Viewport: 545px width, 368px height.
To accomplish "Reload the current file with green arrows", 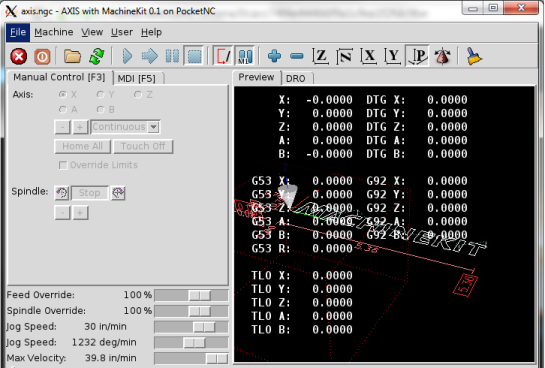I will (97, 56).
